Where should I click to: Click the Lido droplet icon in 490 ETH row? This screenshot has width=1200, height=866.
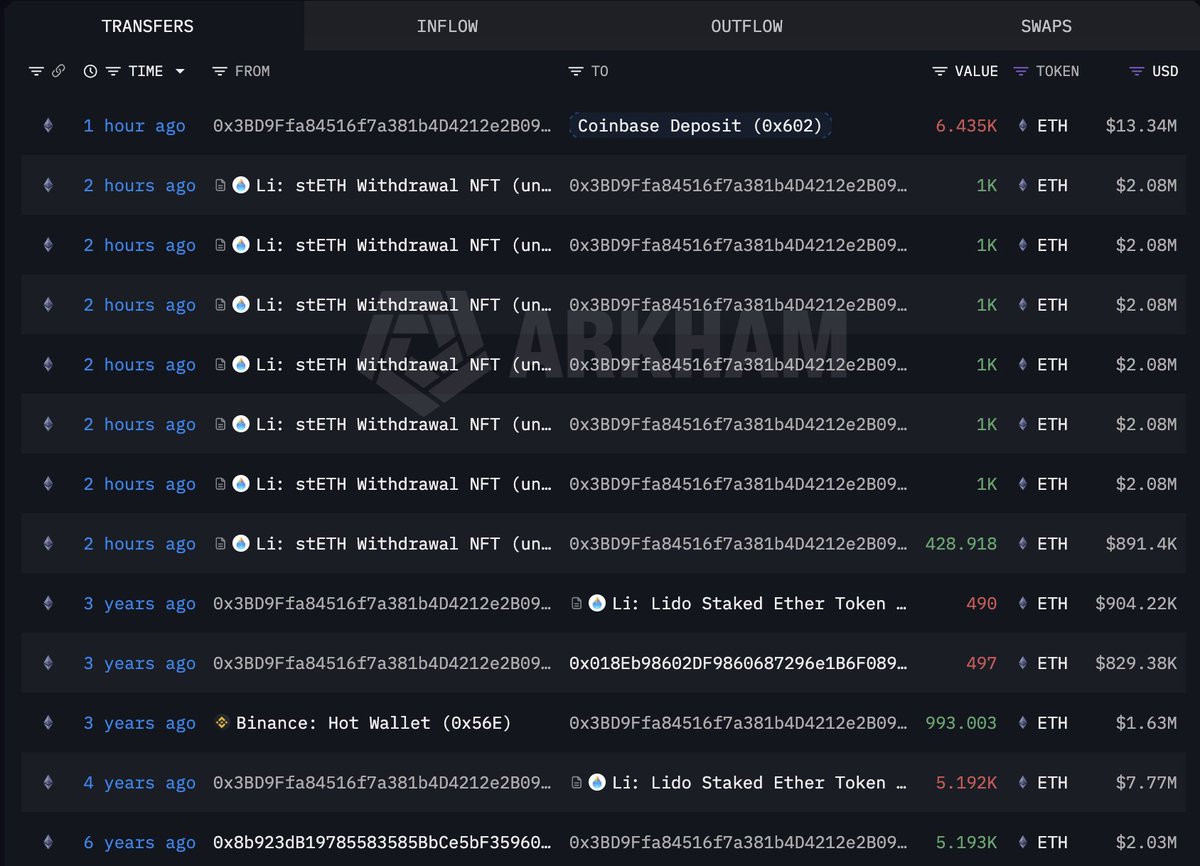(x=597, y=604)
